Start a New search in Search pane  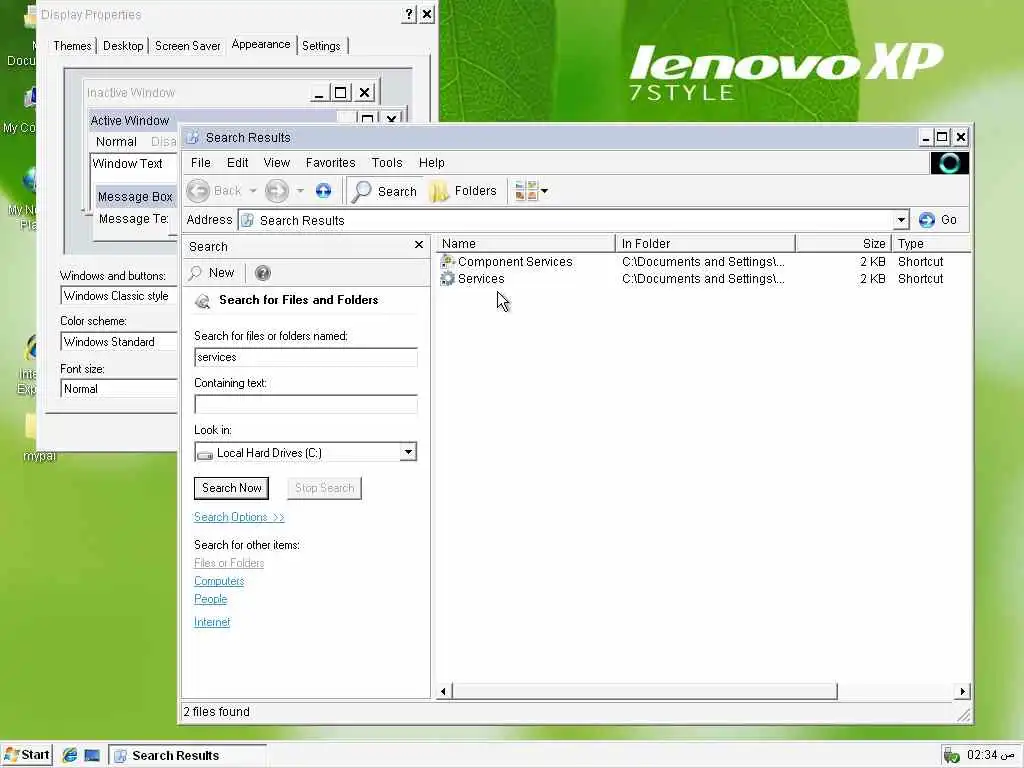[x=211, y=273]
